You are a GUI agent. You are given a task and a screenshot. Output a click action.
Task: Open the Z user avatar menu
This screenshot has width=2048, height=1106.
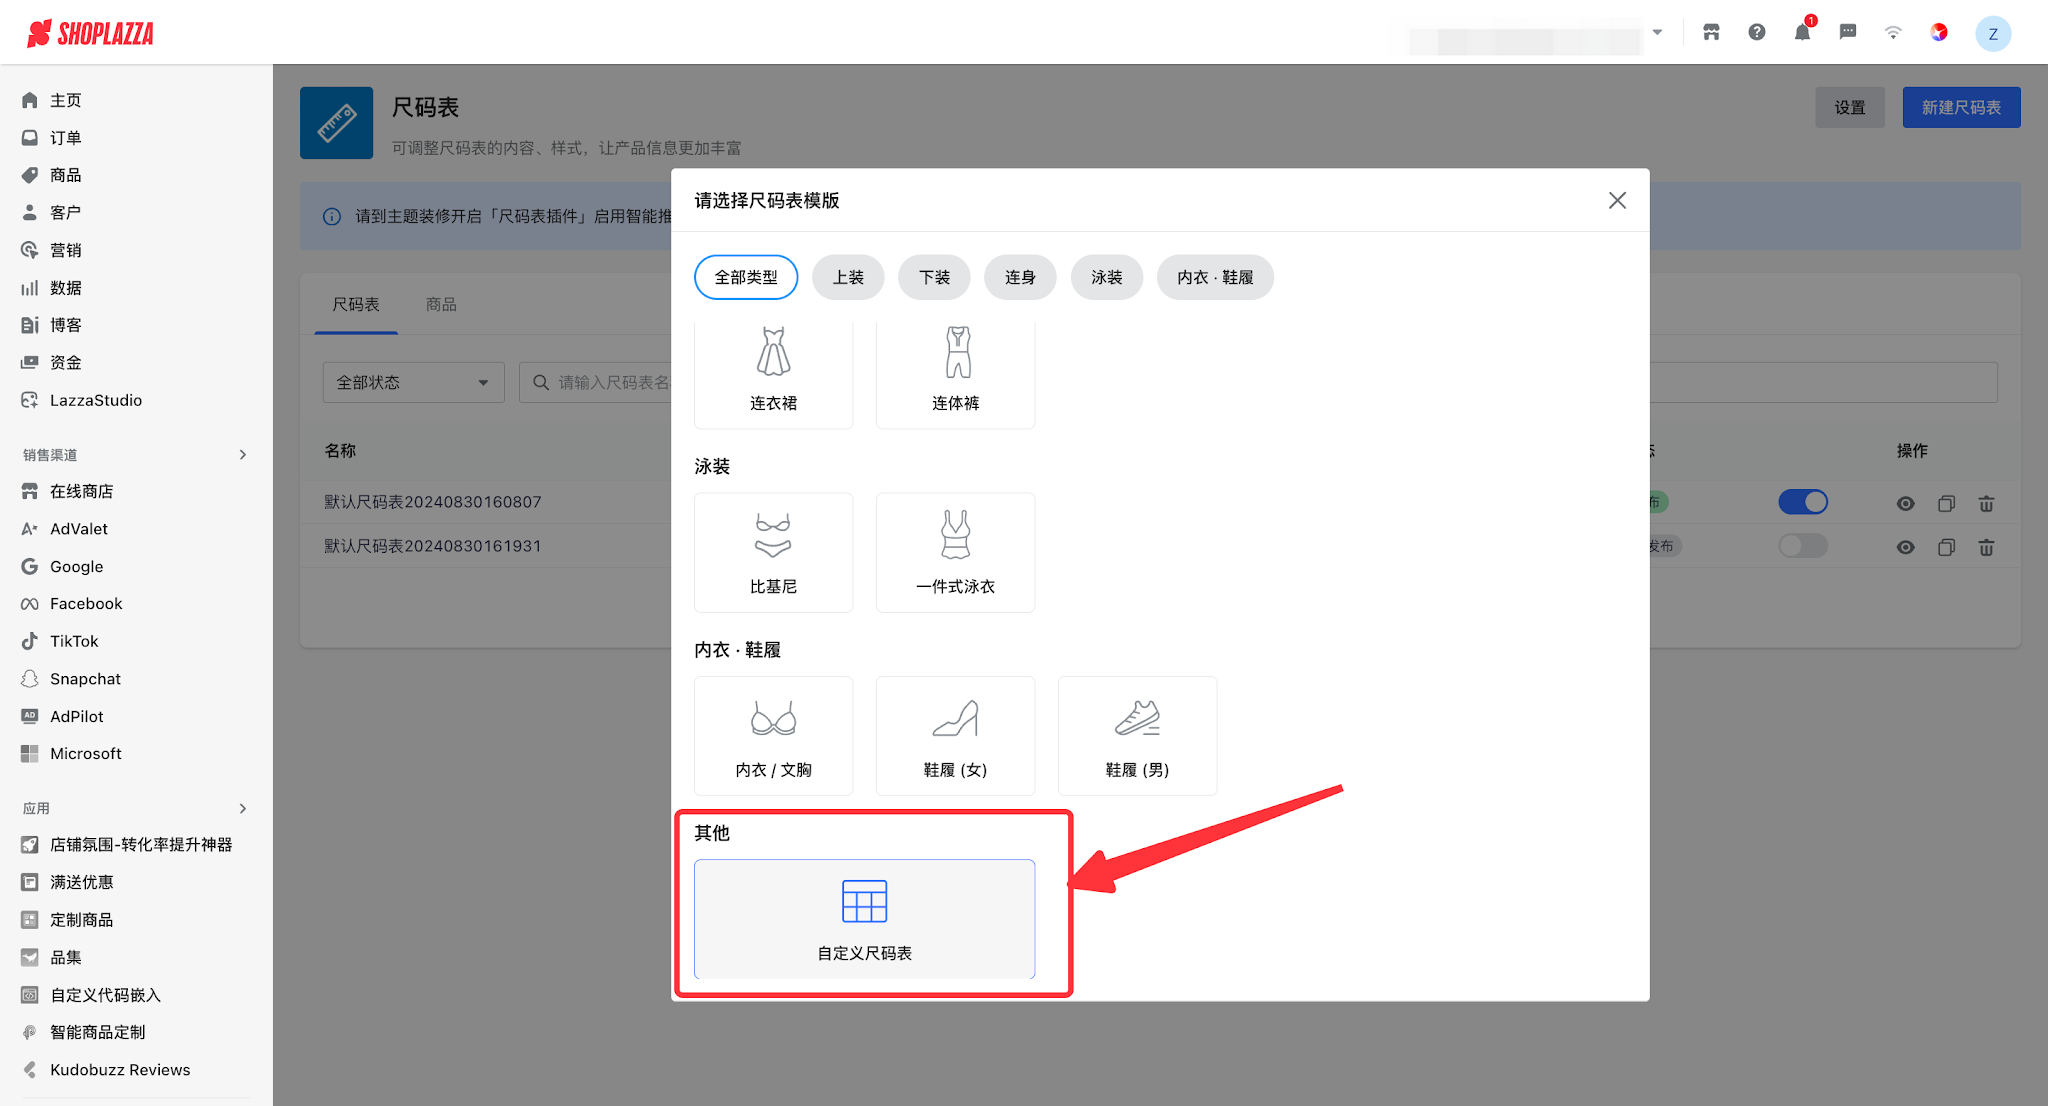tap(1993, 33)
